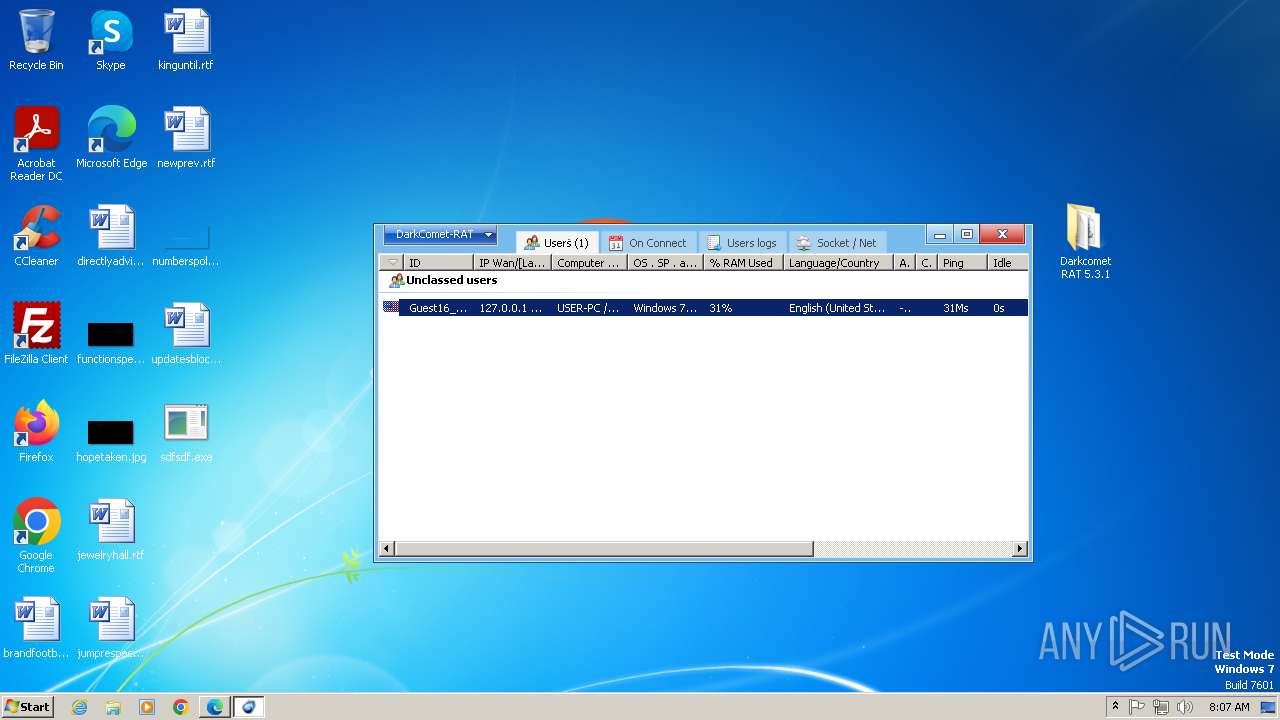
Task: Open jumprespec... document icon
Action: pos(110,628)
